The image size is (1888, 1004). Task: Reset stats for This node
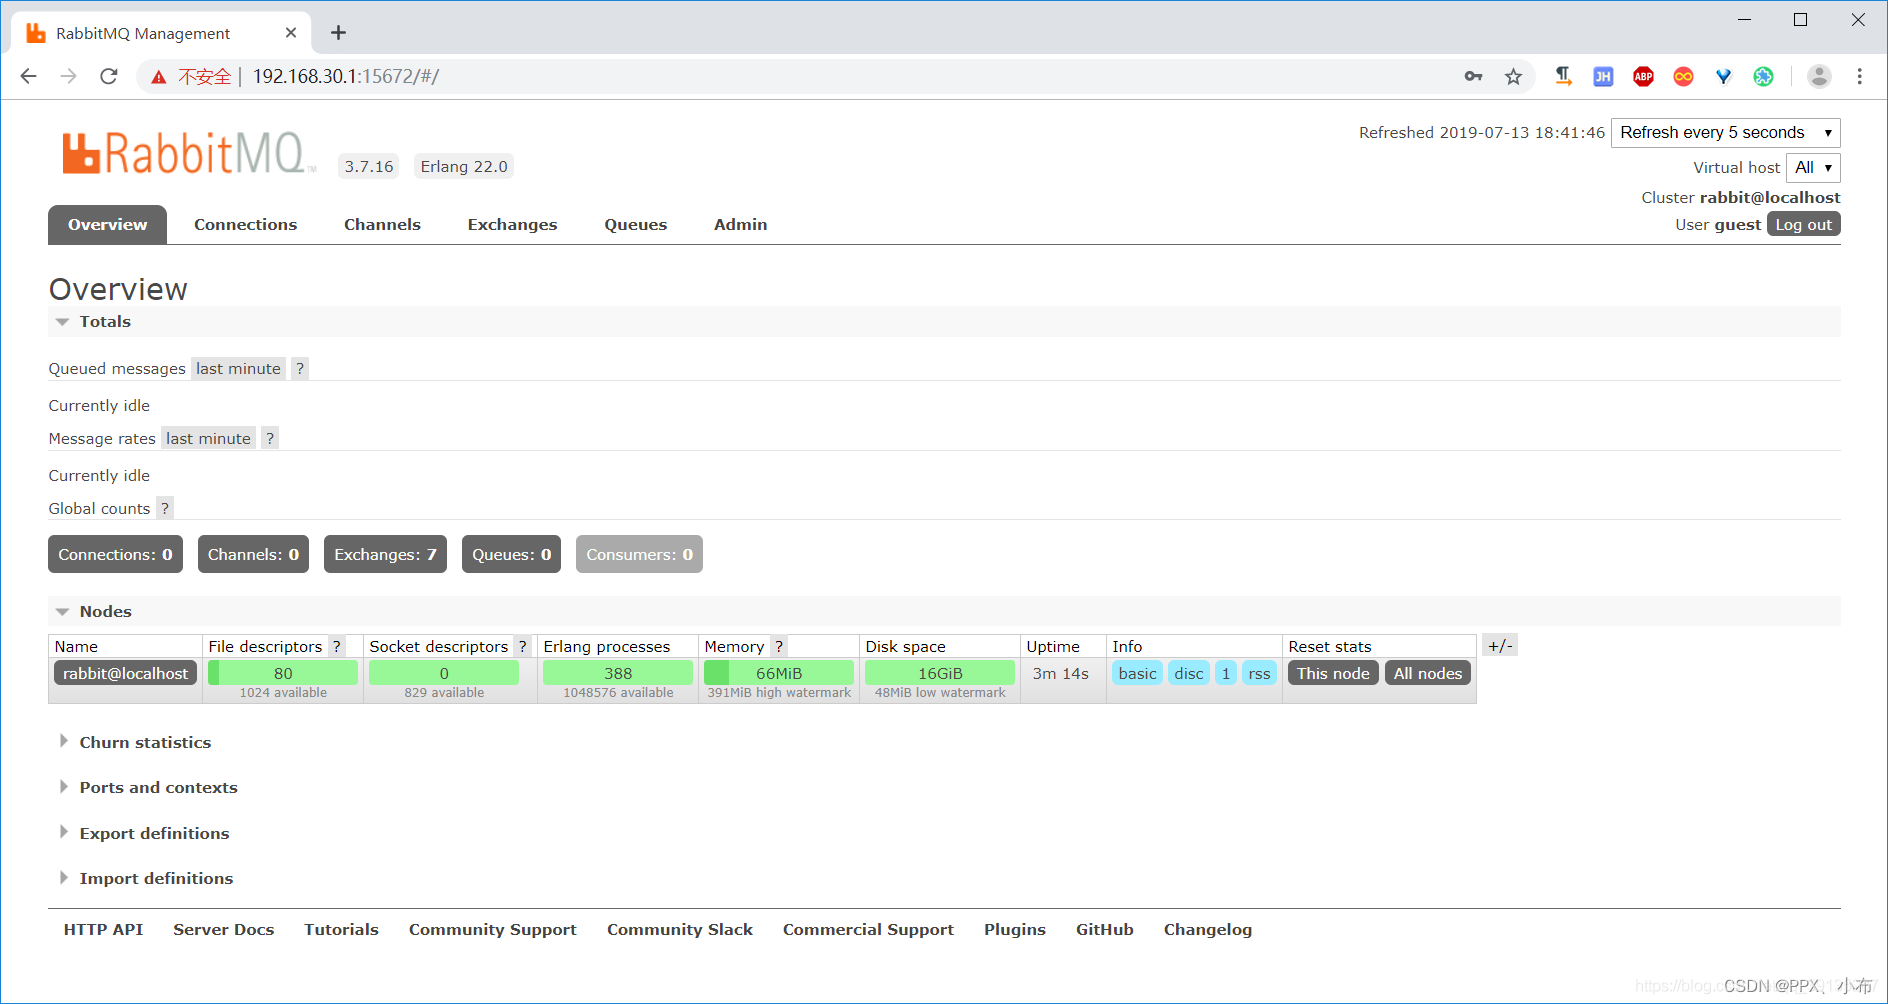click(x=1333, y=673)
